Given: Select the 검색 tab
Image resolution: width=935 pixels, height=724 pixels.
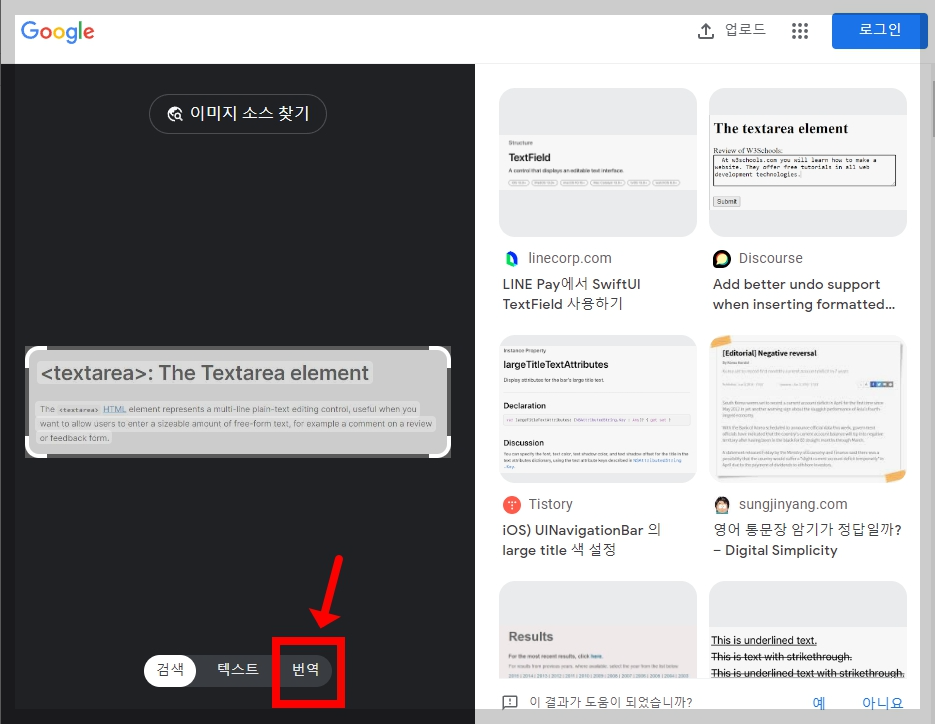Looking at the screenshot, I should (170, 670).
